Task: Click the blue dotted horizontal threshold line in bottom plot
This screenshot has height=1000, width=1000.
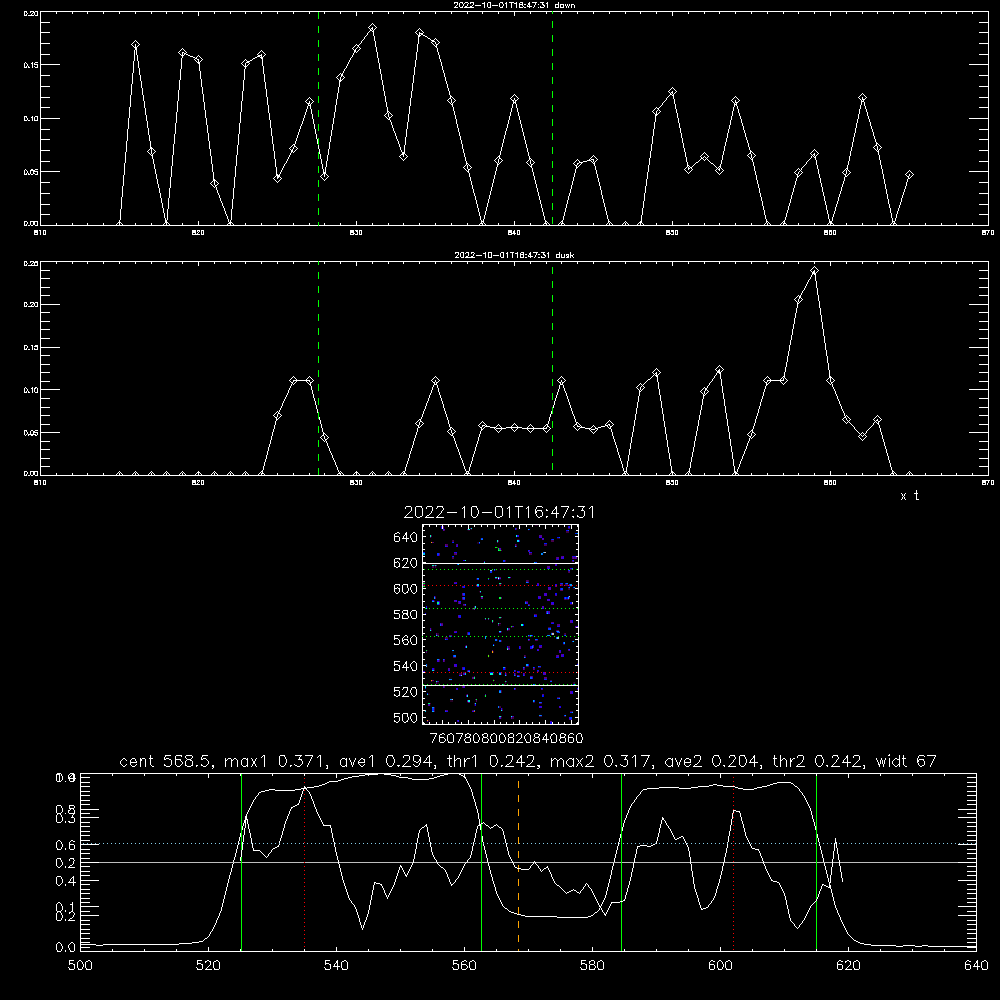Action: pos(528,844)
